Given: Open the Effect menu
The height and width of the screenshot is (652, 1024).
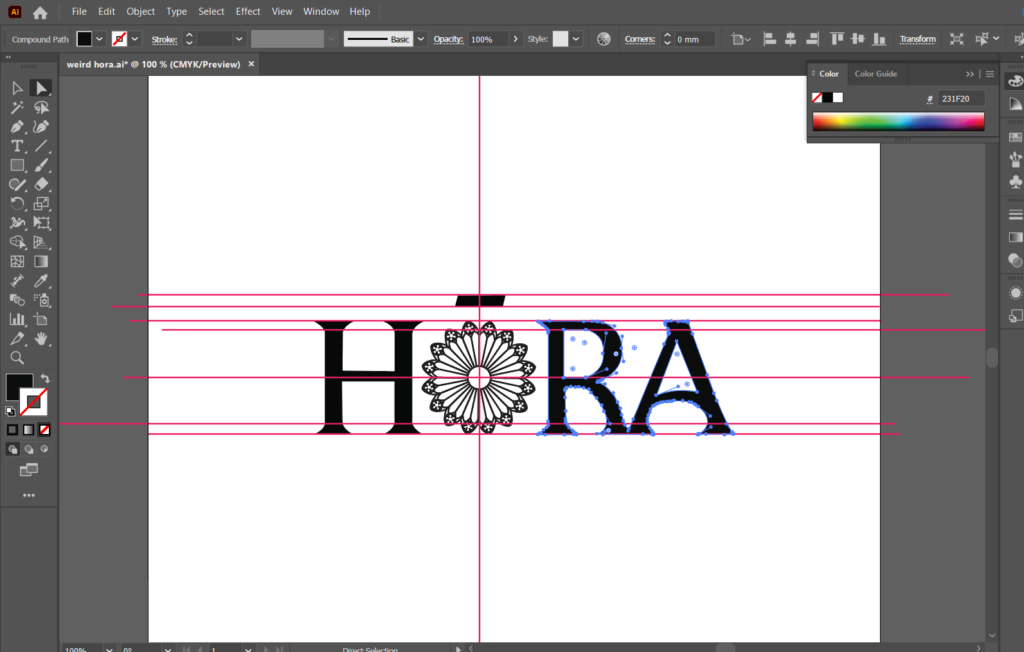Looking at the screenshot, I should coord(248,12).
